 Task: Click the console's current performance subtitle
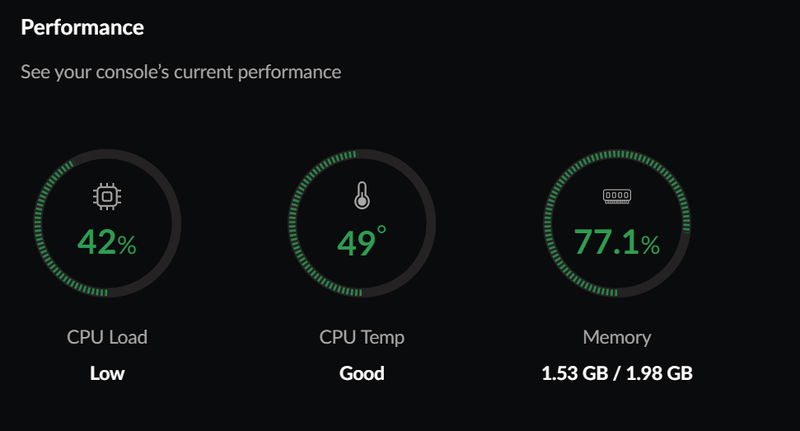click(181, 72)
